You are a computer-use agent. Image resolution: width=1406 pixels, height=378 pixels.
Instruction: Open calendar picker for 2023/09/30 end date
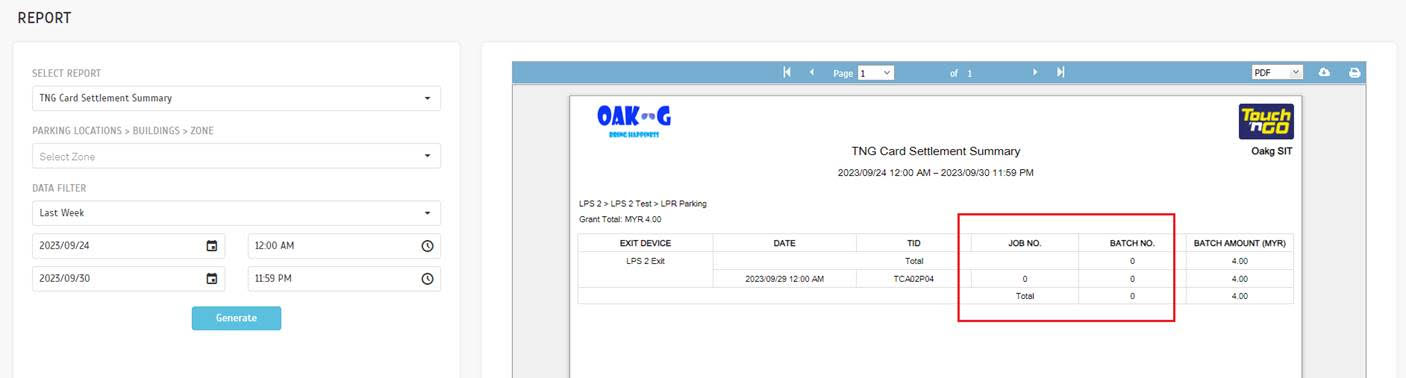(211, 279)
